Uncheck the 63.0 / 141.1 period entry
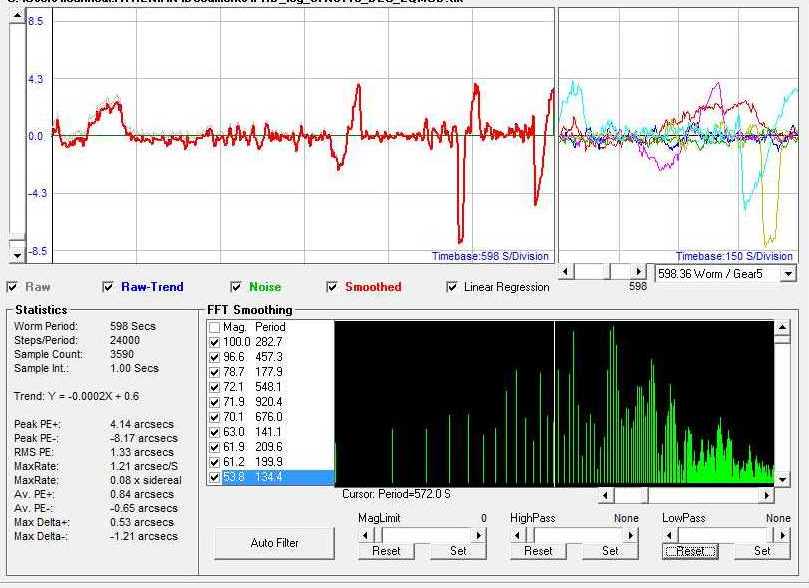The image size is (809, 588). pos(215,432)
